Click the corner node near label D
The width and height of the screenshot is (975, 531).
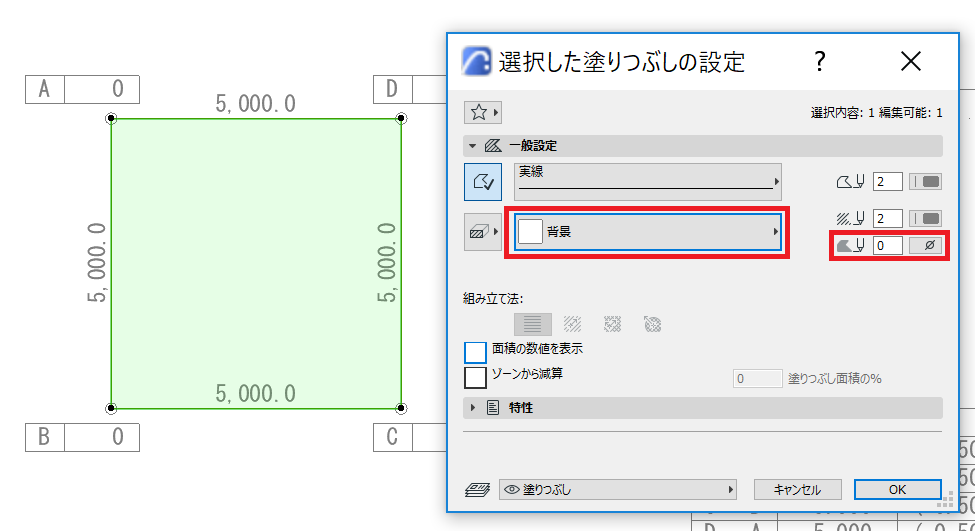click(x=401, y=118)
